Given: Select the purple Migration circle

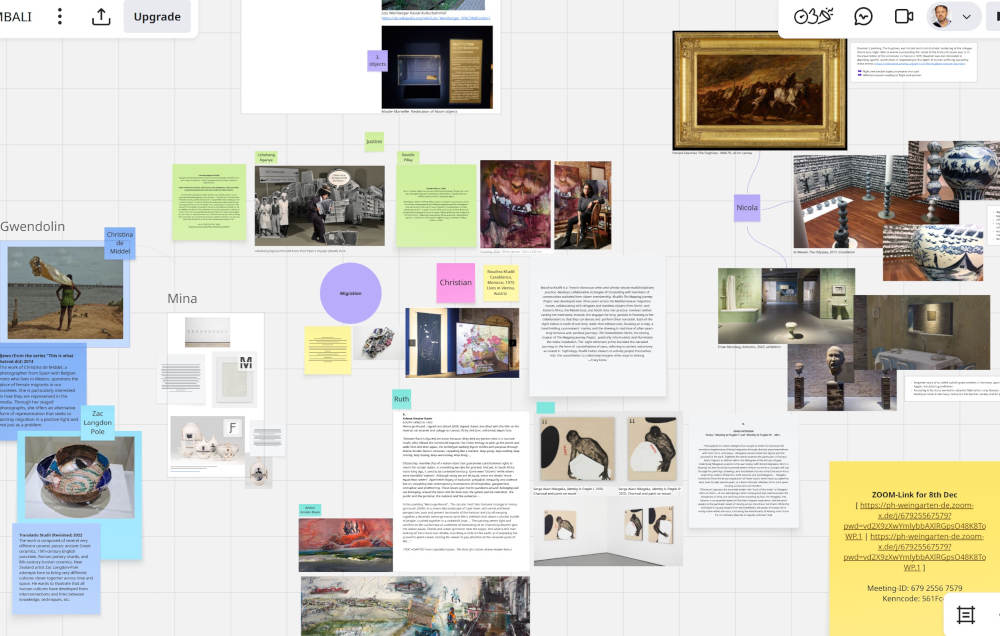Looking at the screenshot, I should point(350,293).
